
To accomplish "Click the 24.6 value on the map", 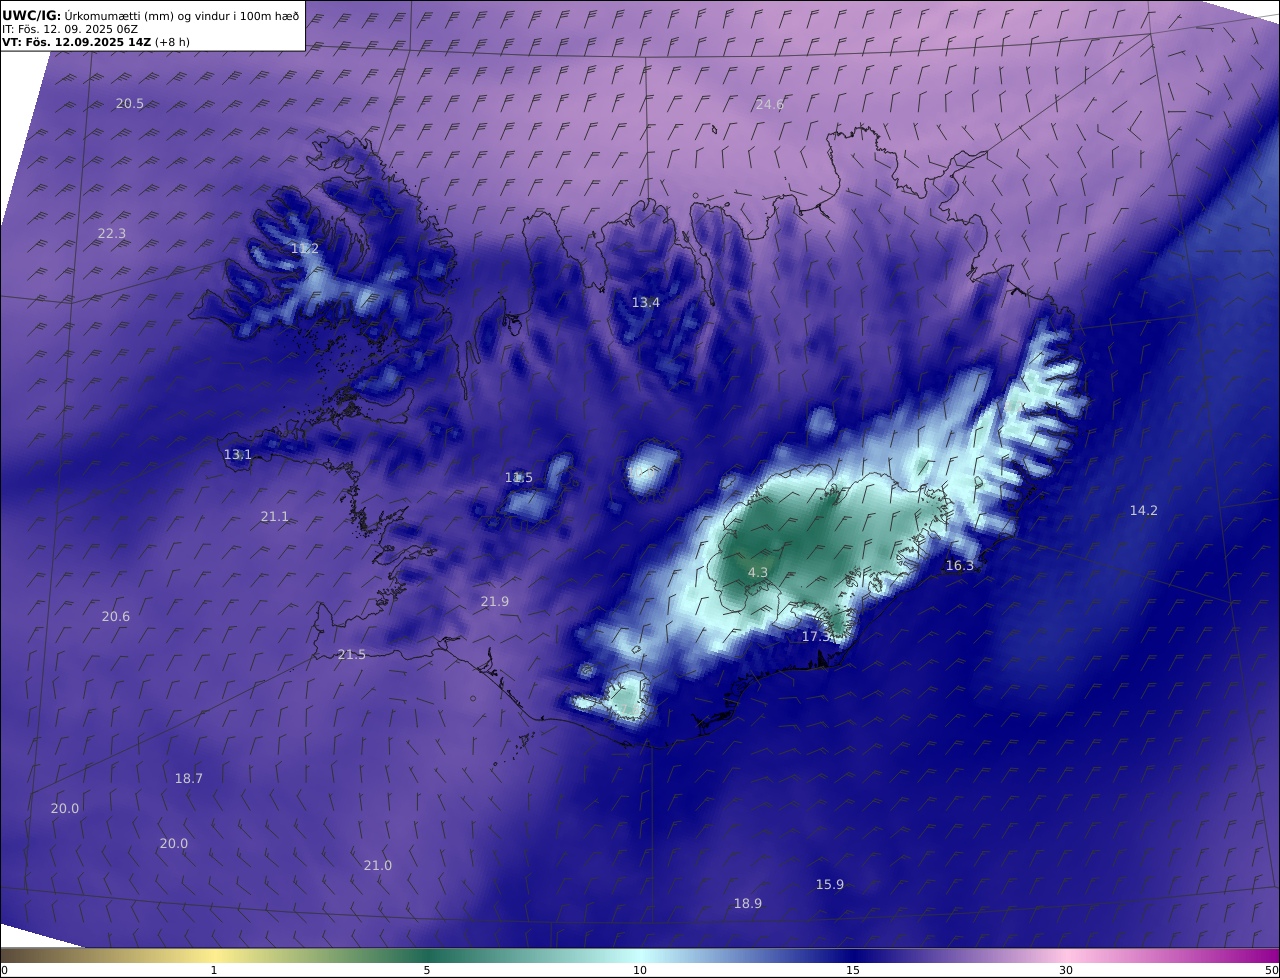I will click(770, 105).
